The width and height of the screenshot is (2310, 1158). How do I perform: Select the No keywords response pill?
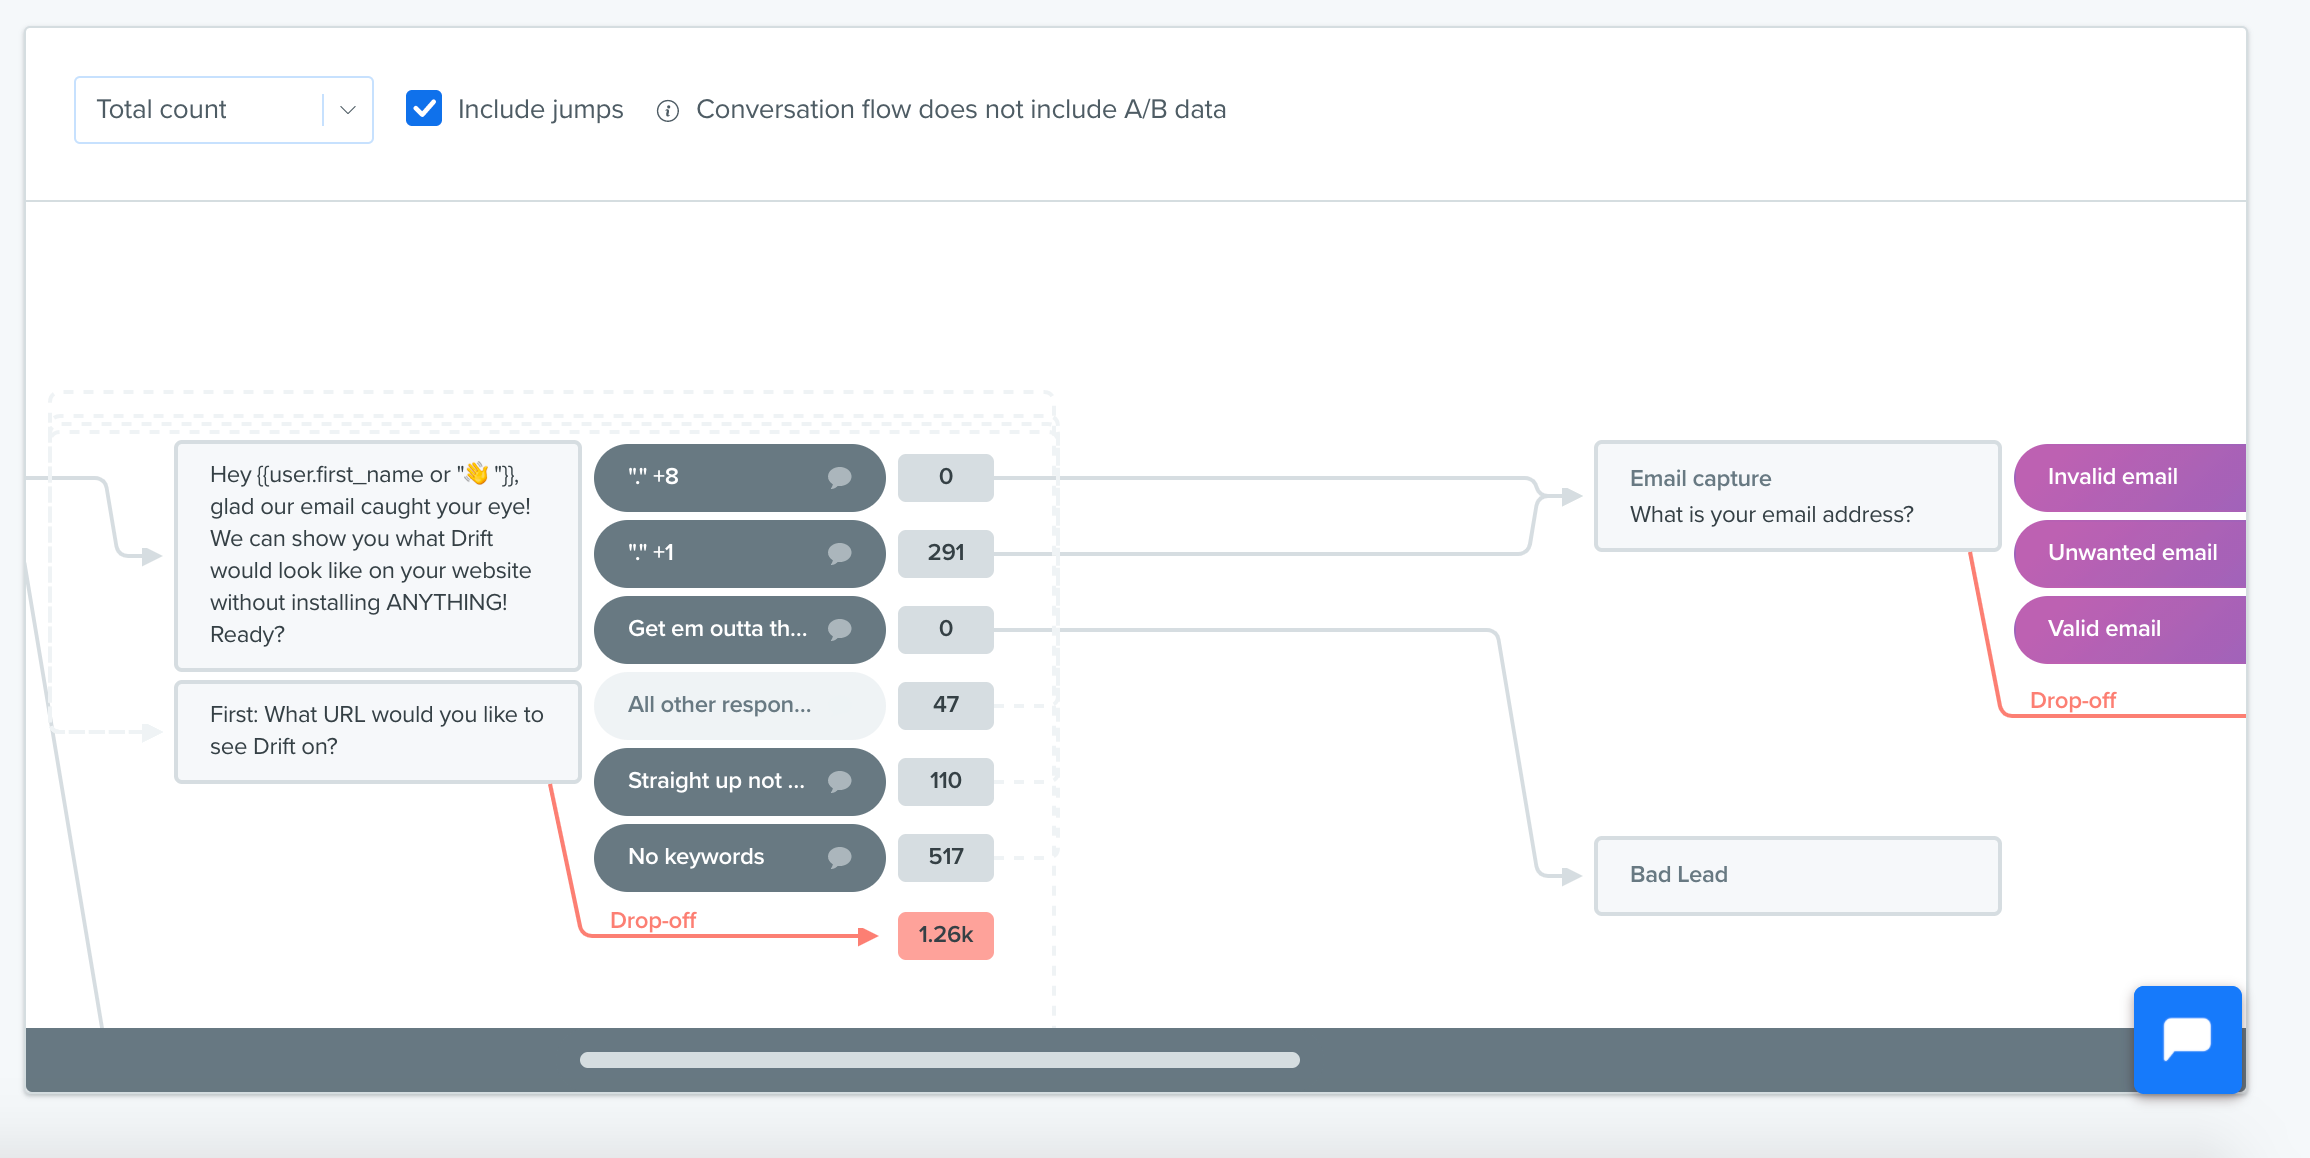coord(739,858)
